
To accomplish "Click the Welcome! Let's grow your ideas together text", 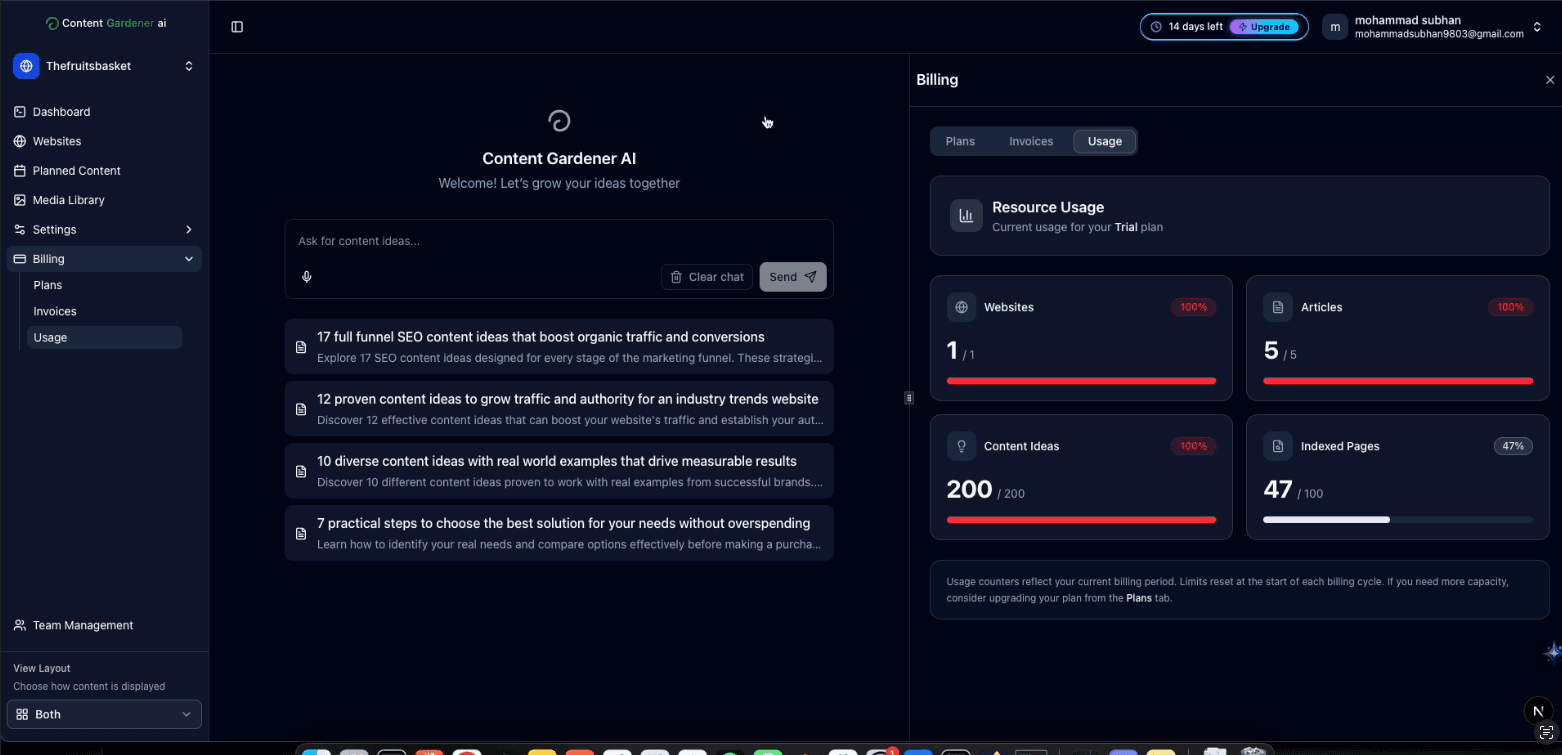I will click(x=559, y=184).
